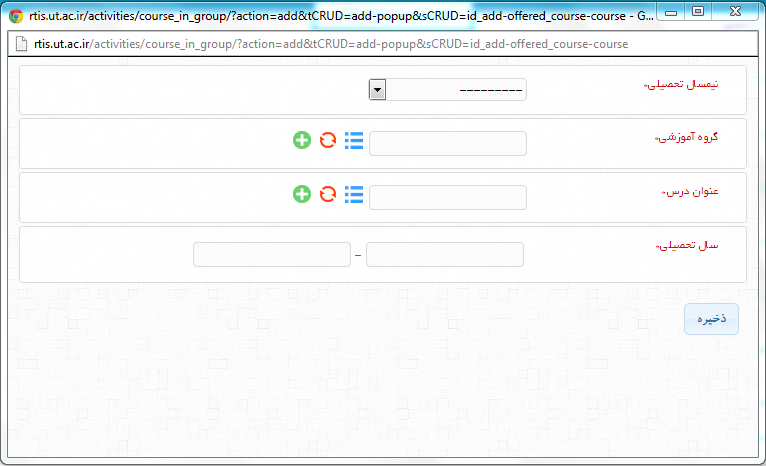Select the left-hand سال تحصیلی year field
Screen dimensions: 766x466
tap(271, 255)
